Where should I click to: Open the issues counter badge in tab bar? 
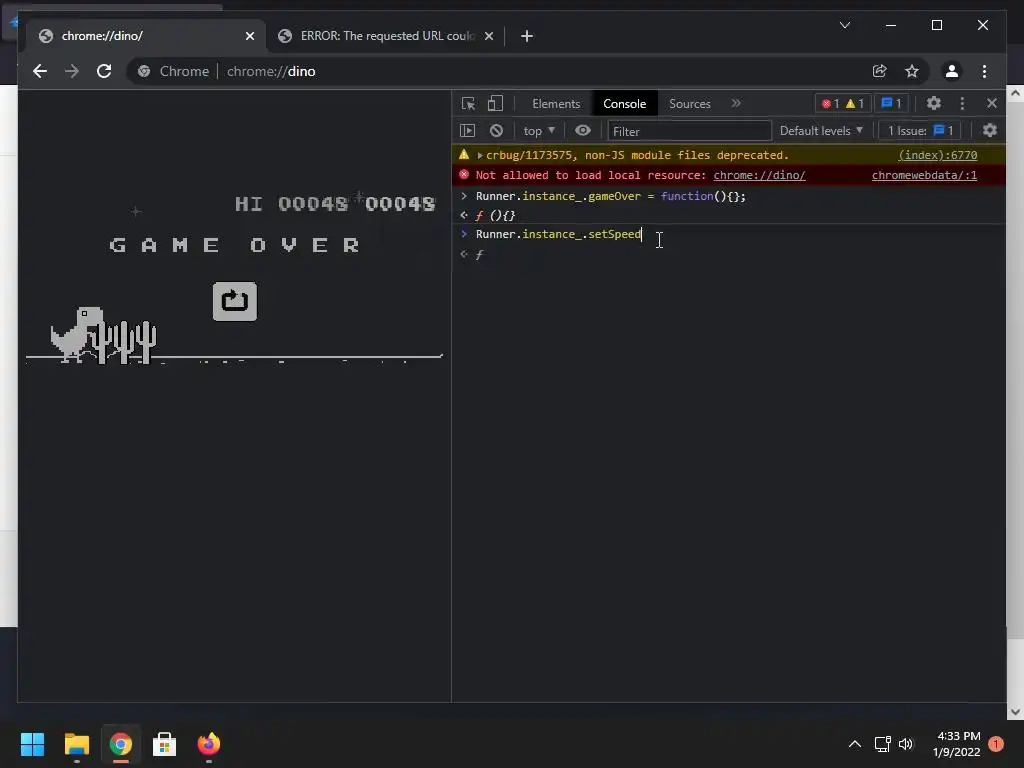tap(891, 103)
